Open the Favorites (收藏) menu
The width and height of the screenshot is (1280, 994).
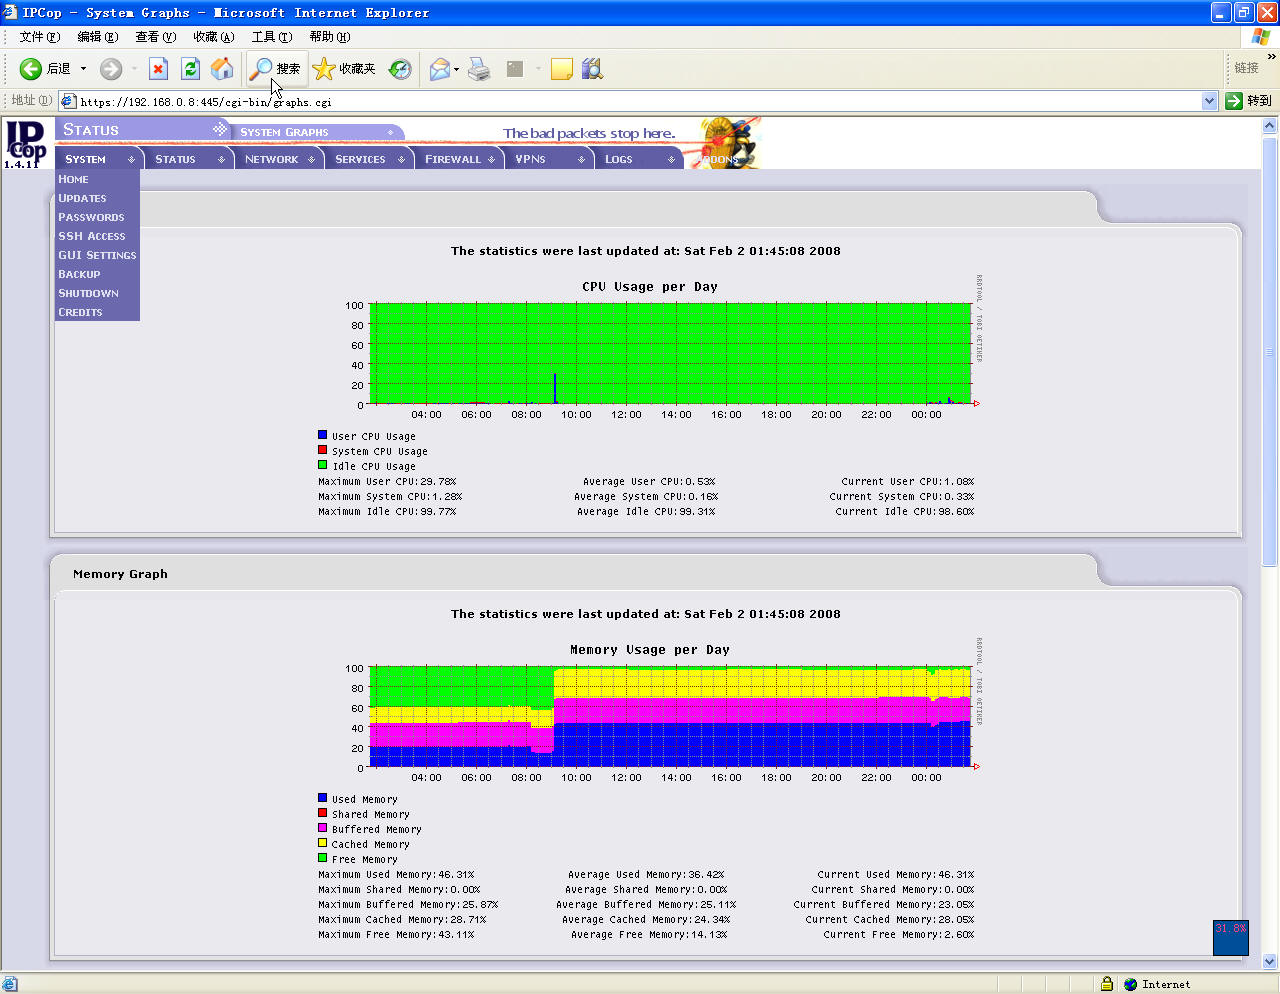coord(214,37)
